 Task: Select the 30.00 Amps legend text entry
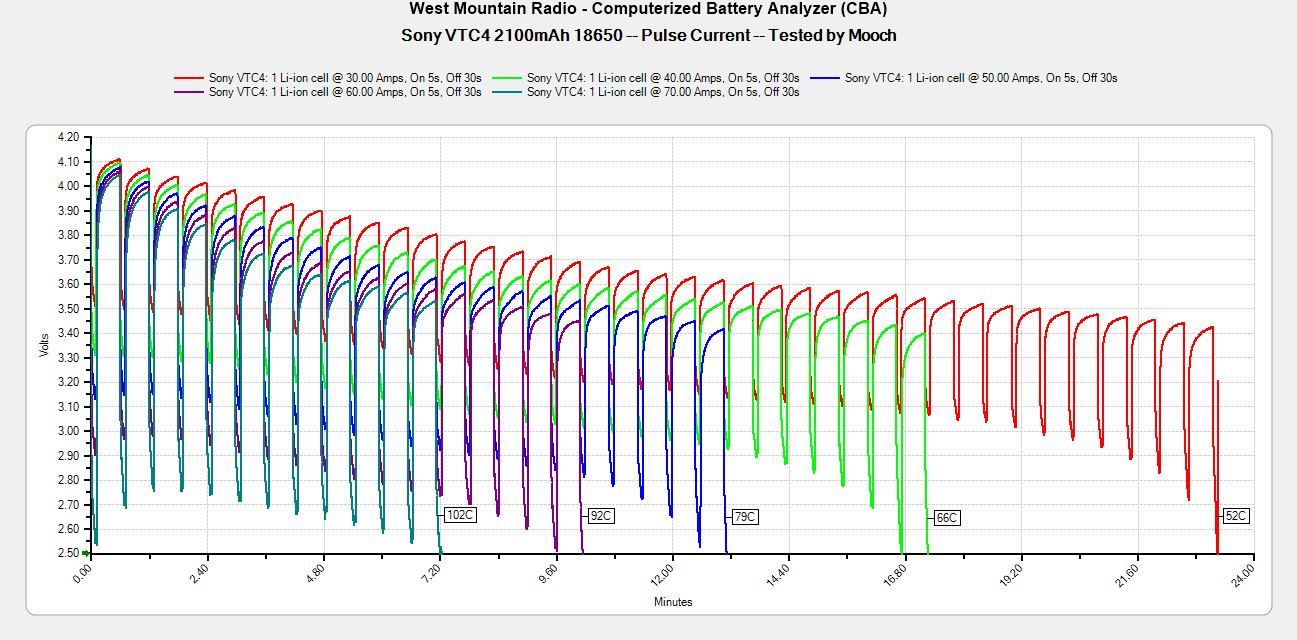click(344, 77)
